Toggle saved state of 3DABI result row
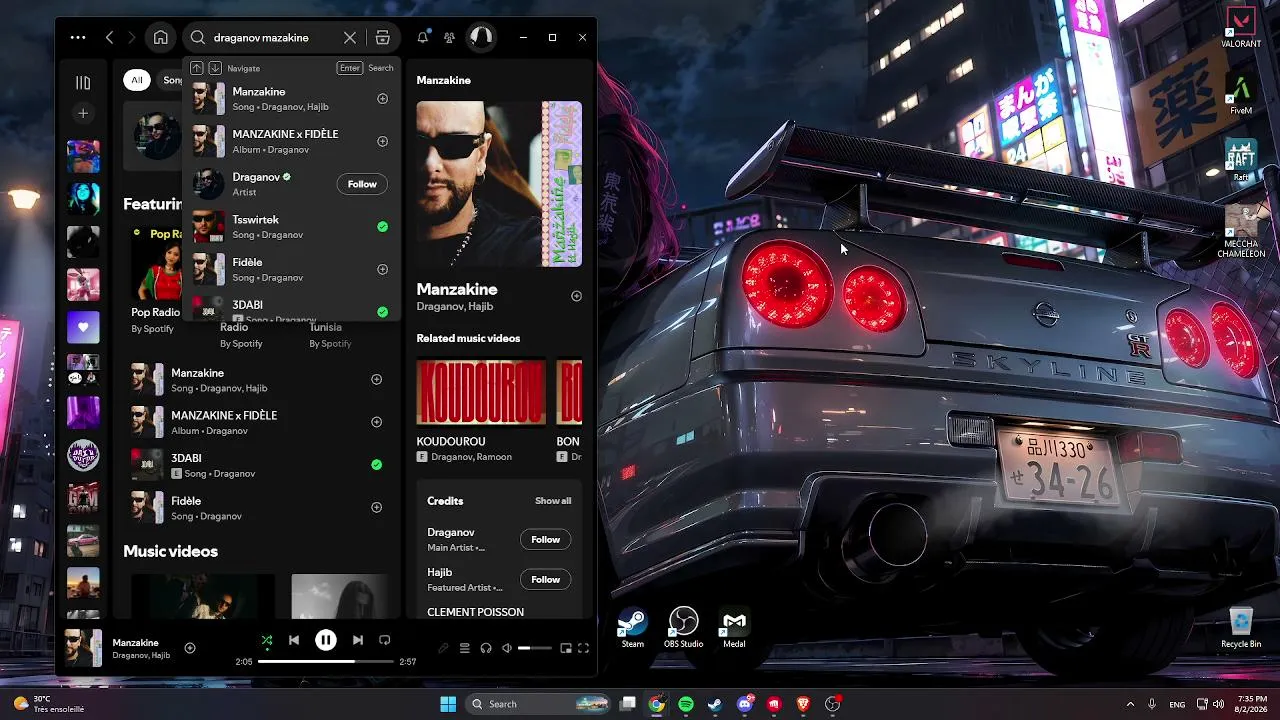 pyautogui.click(x=376, y=464)
